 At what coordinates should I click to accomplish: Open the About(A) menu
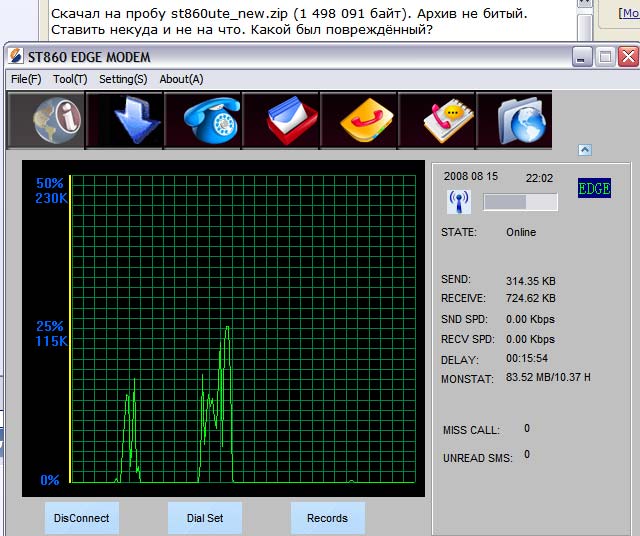click(181, 79)
